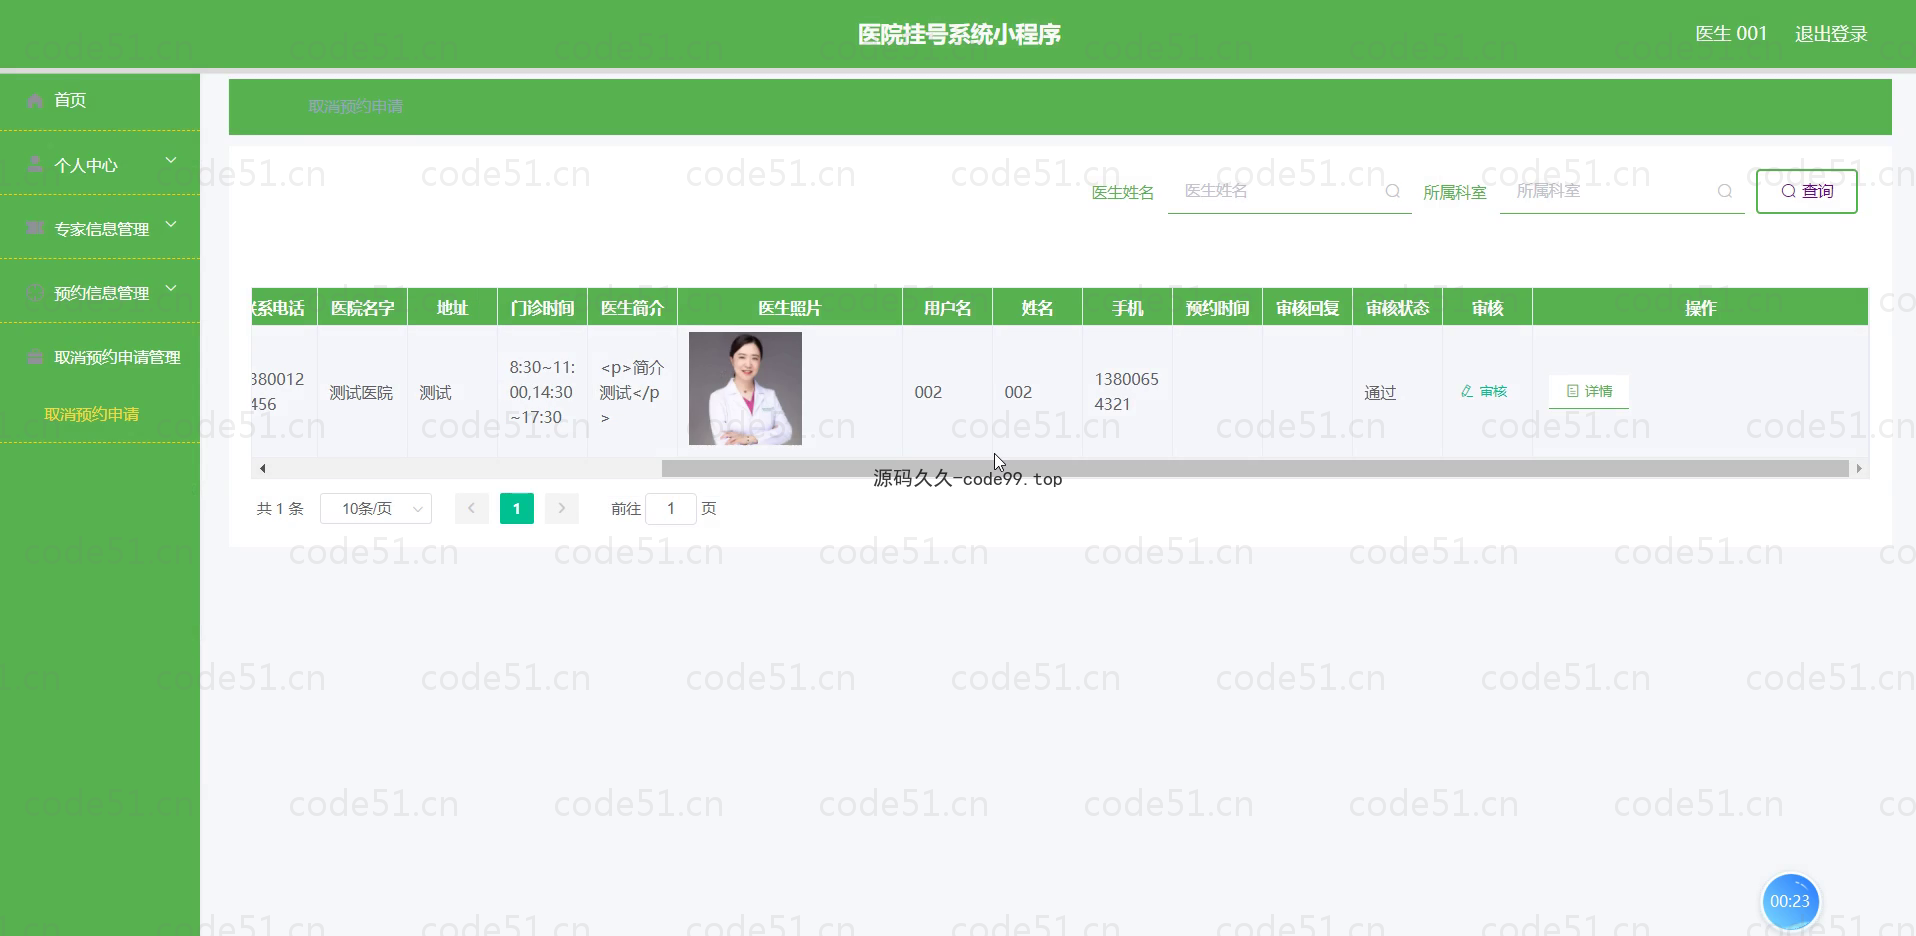Click the 预约时间 column header
Image resolution: width=1916 pixels, height=936 pixels.
[x=1217, y=308]
